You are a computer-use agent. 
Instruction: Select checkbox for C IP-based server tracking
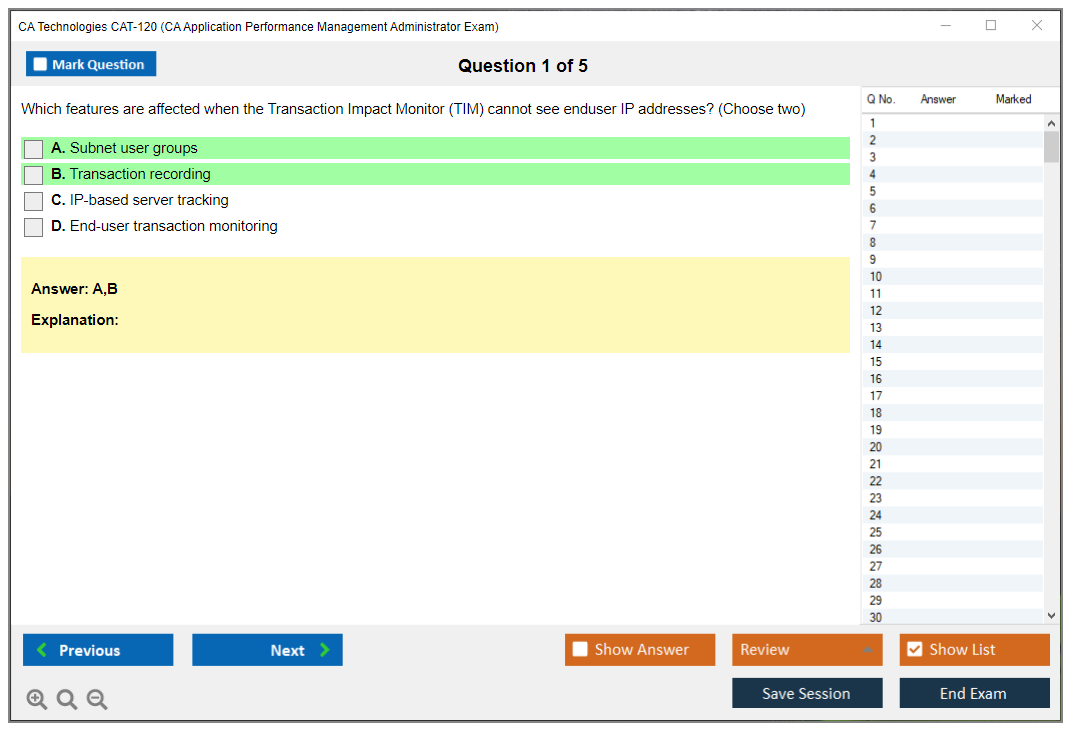tap(34, 201)
